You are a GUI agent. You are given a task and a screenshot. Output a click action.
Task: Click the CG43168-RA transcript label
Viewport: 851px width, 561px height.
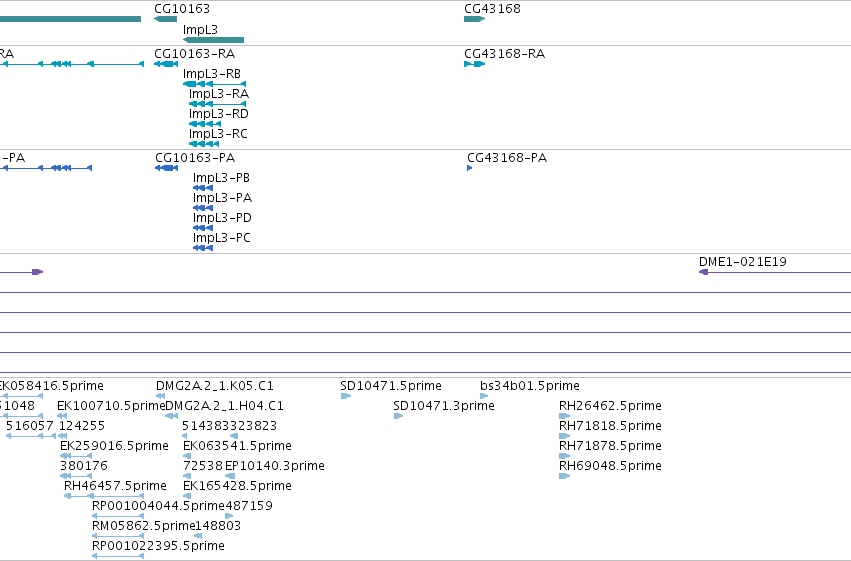(504, 54)
